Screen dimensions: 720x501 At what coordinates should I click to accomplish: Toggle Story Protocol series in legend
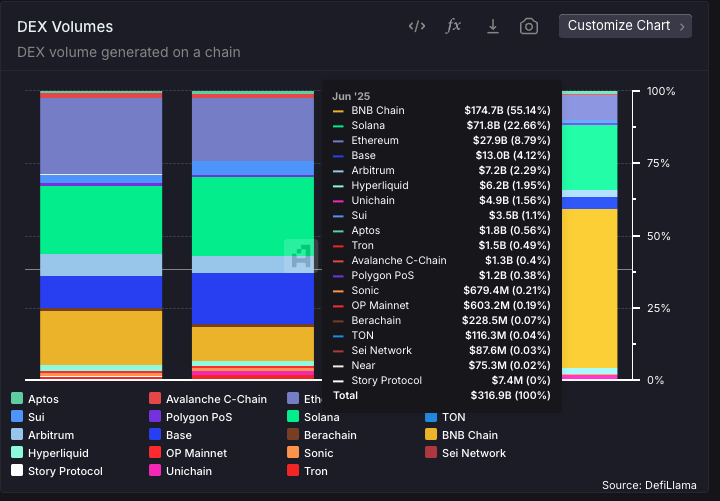click(57, 471)
